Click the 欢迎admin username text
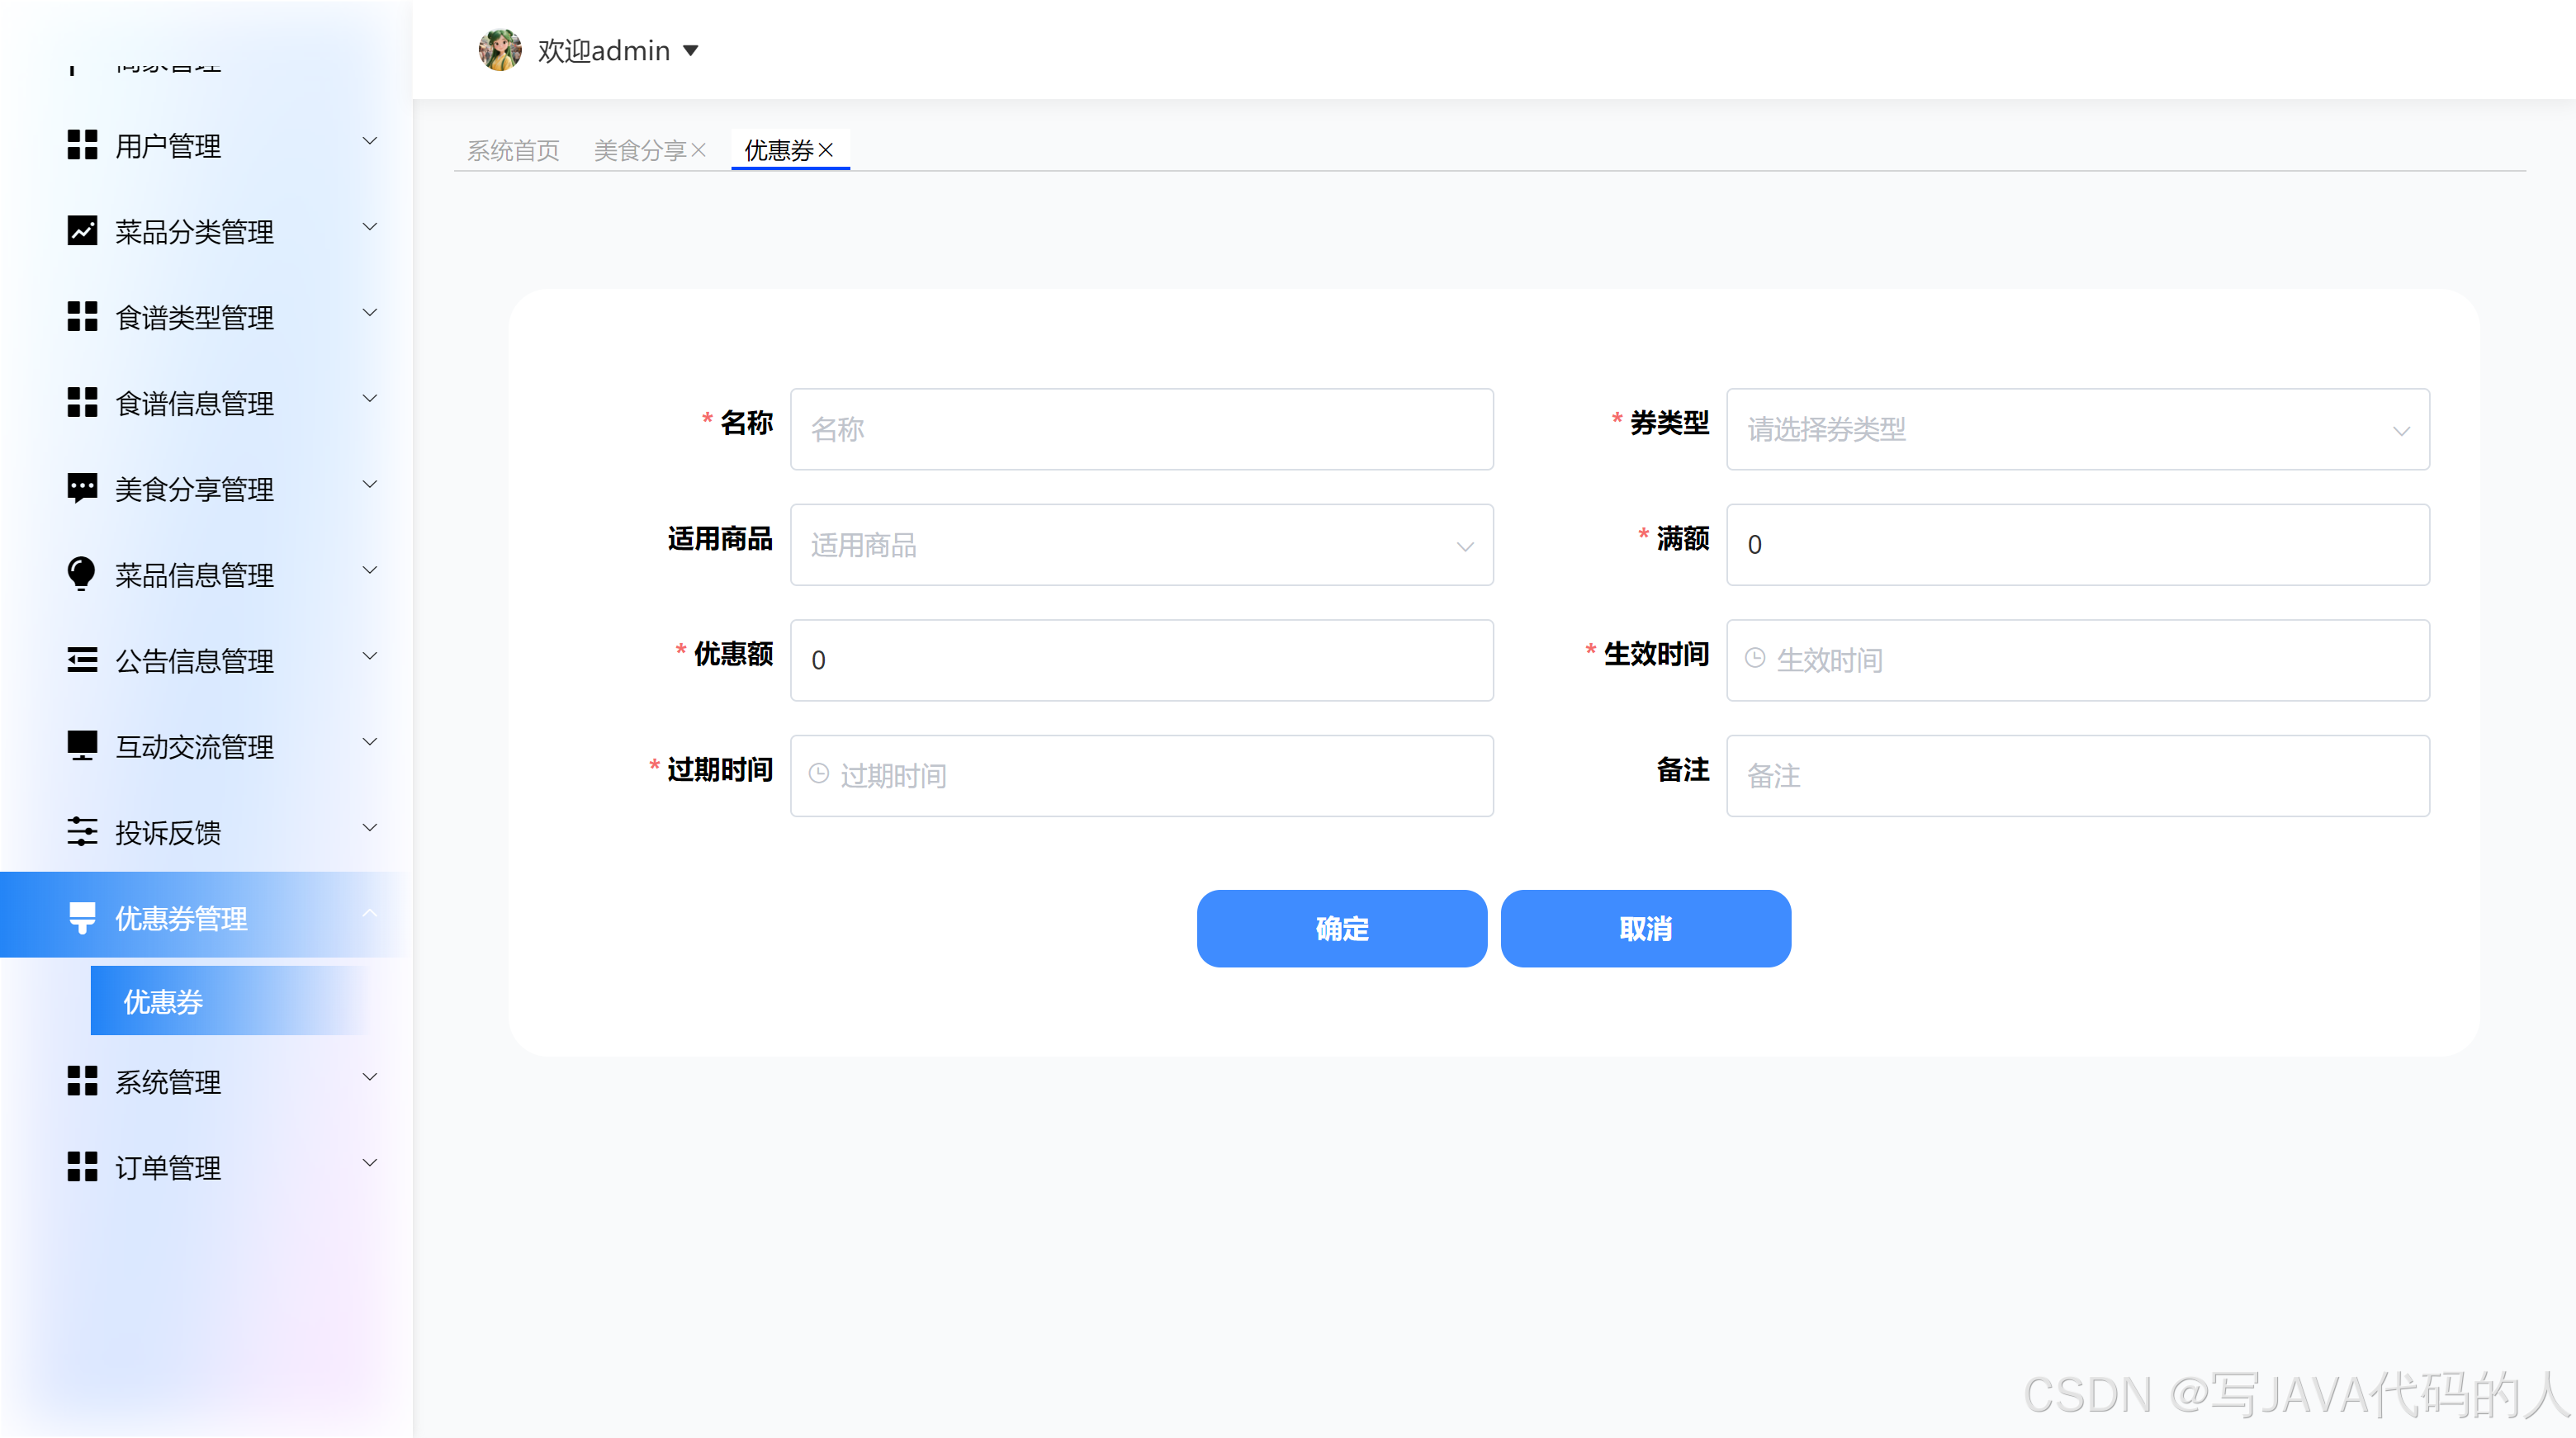The image size is (2576, 1438). click(604, 51)
